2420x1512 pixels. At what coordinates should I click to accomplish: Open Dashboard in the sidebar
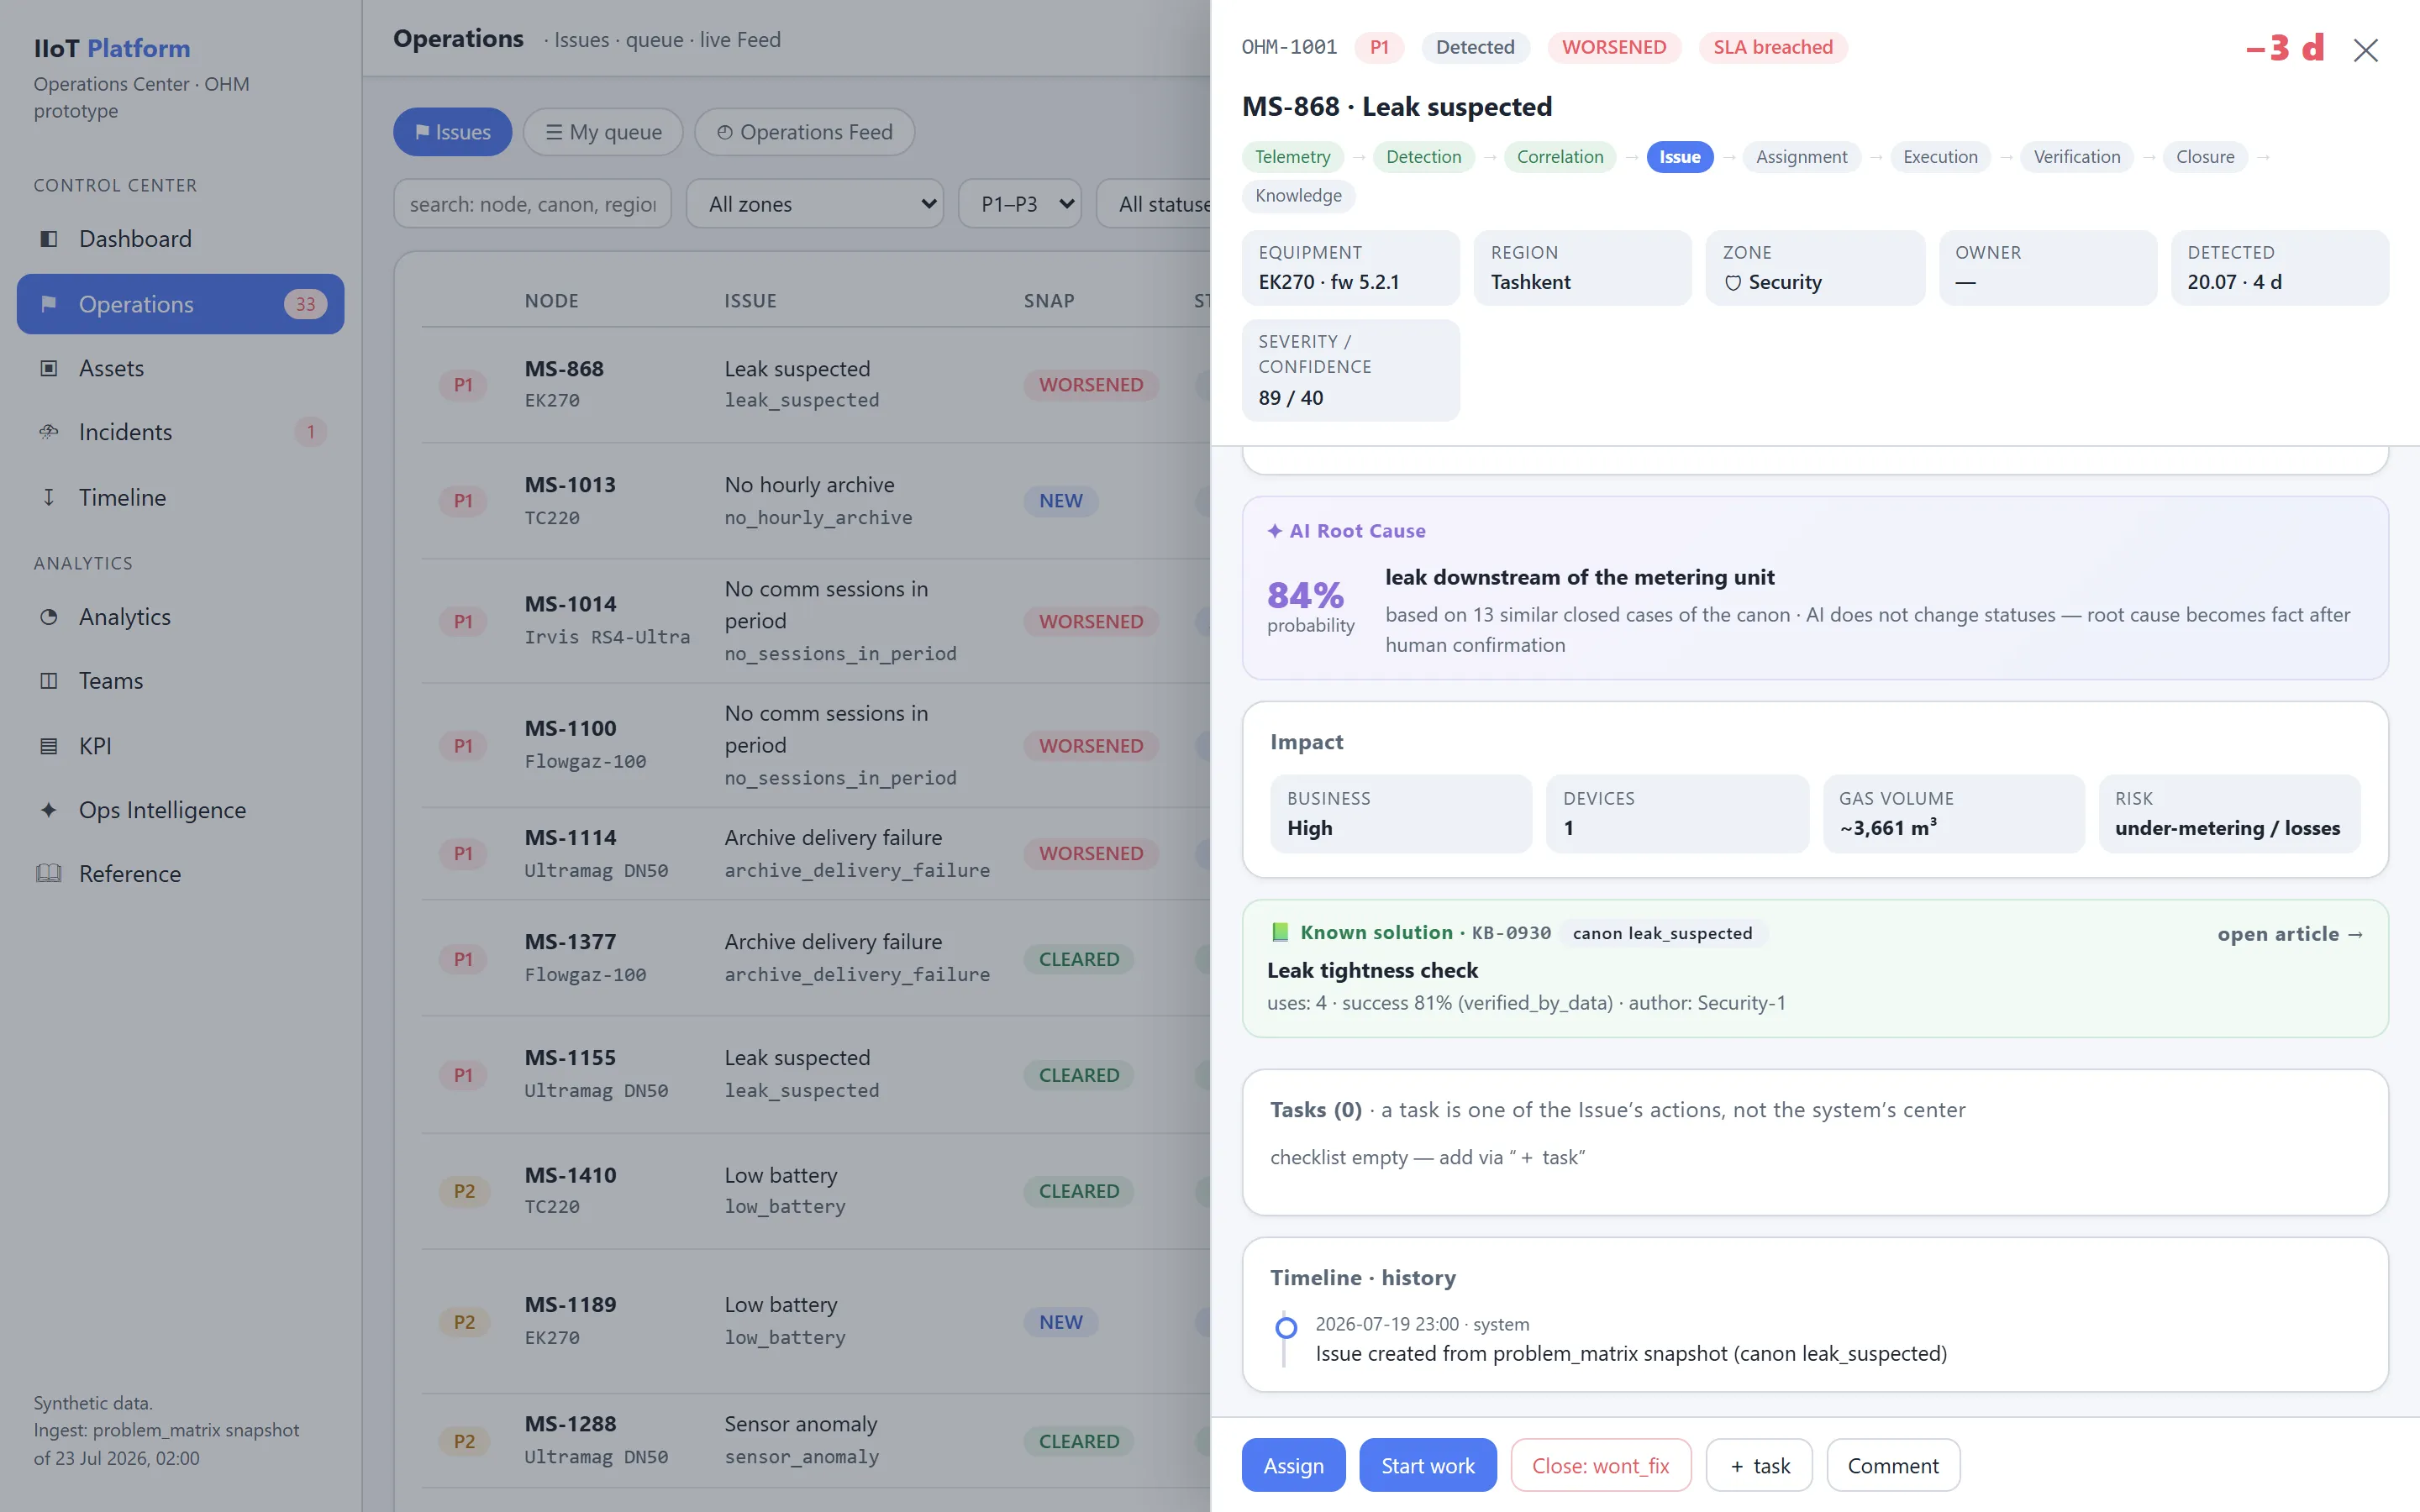[180, 239]
